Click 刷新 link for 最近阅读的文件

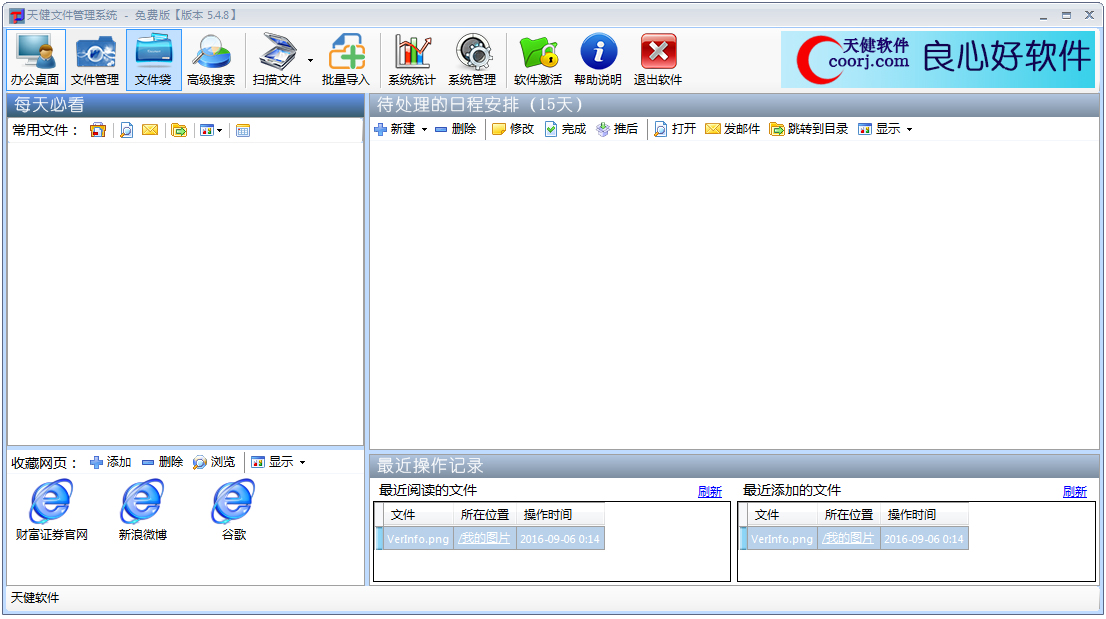[709, 491]
